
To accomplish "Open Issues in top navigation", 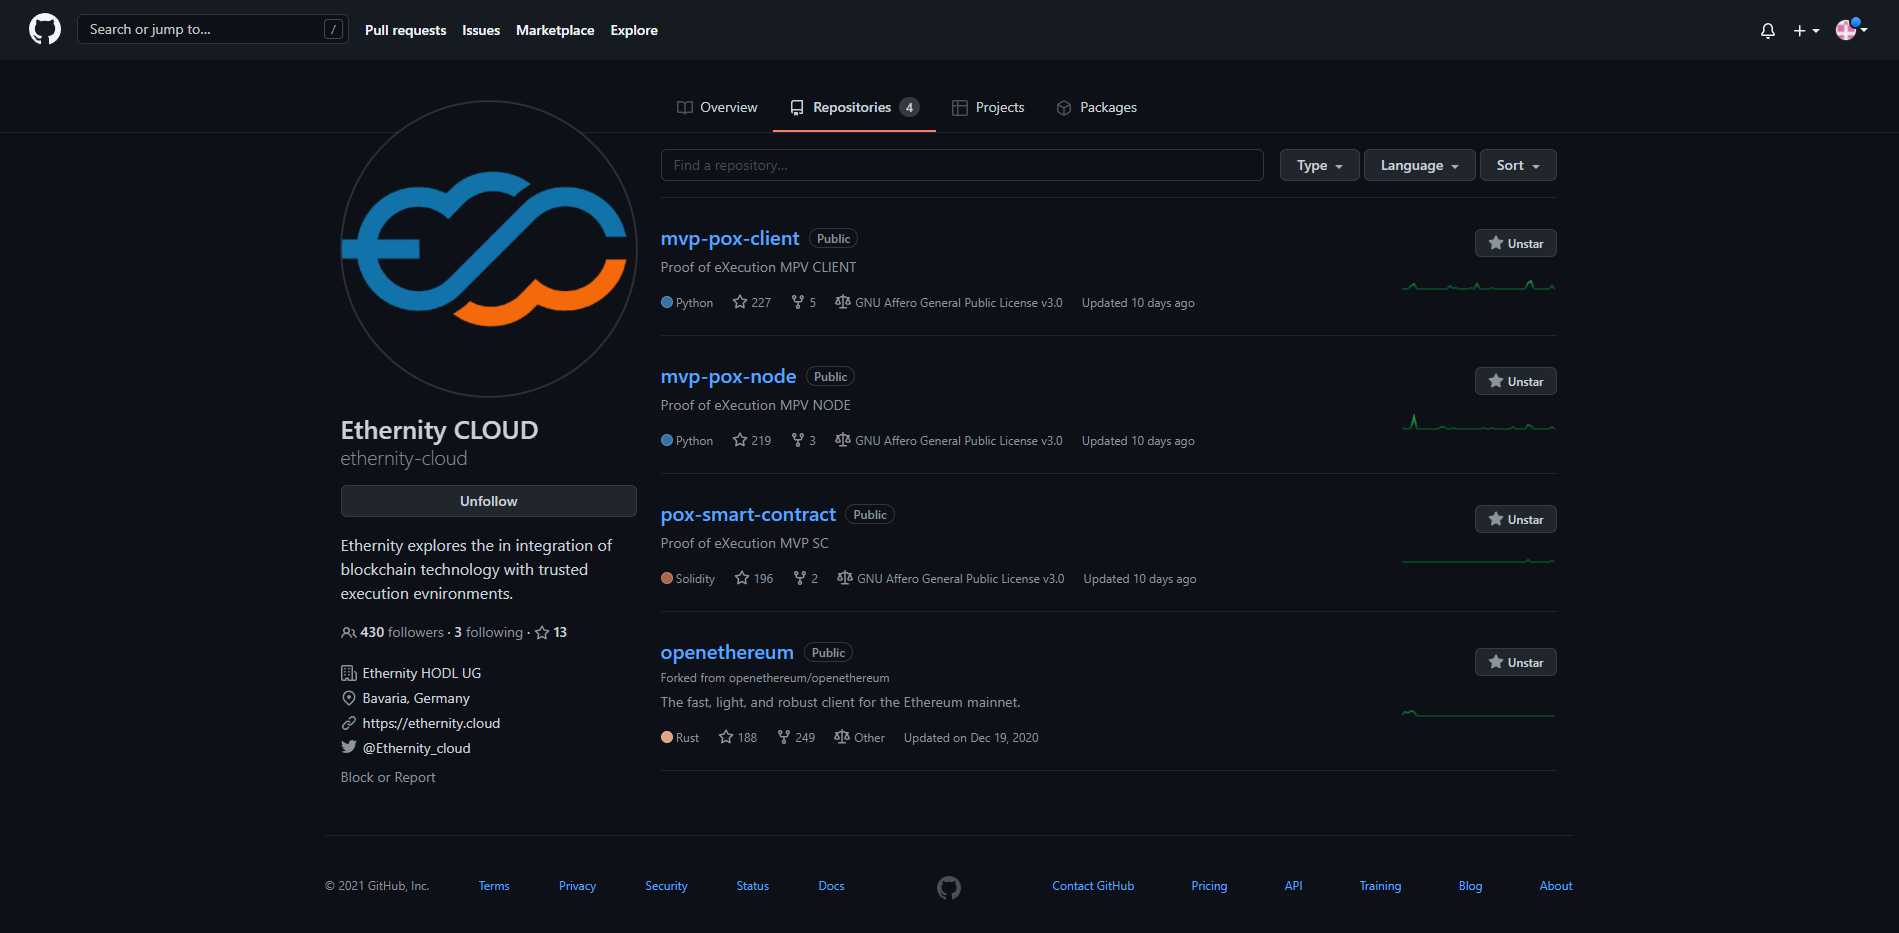I will coord(481,30).
